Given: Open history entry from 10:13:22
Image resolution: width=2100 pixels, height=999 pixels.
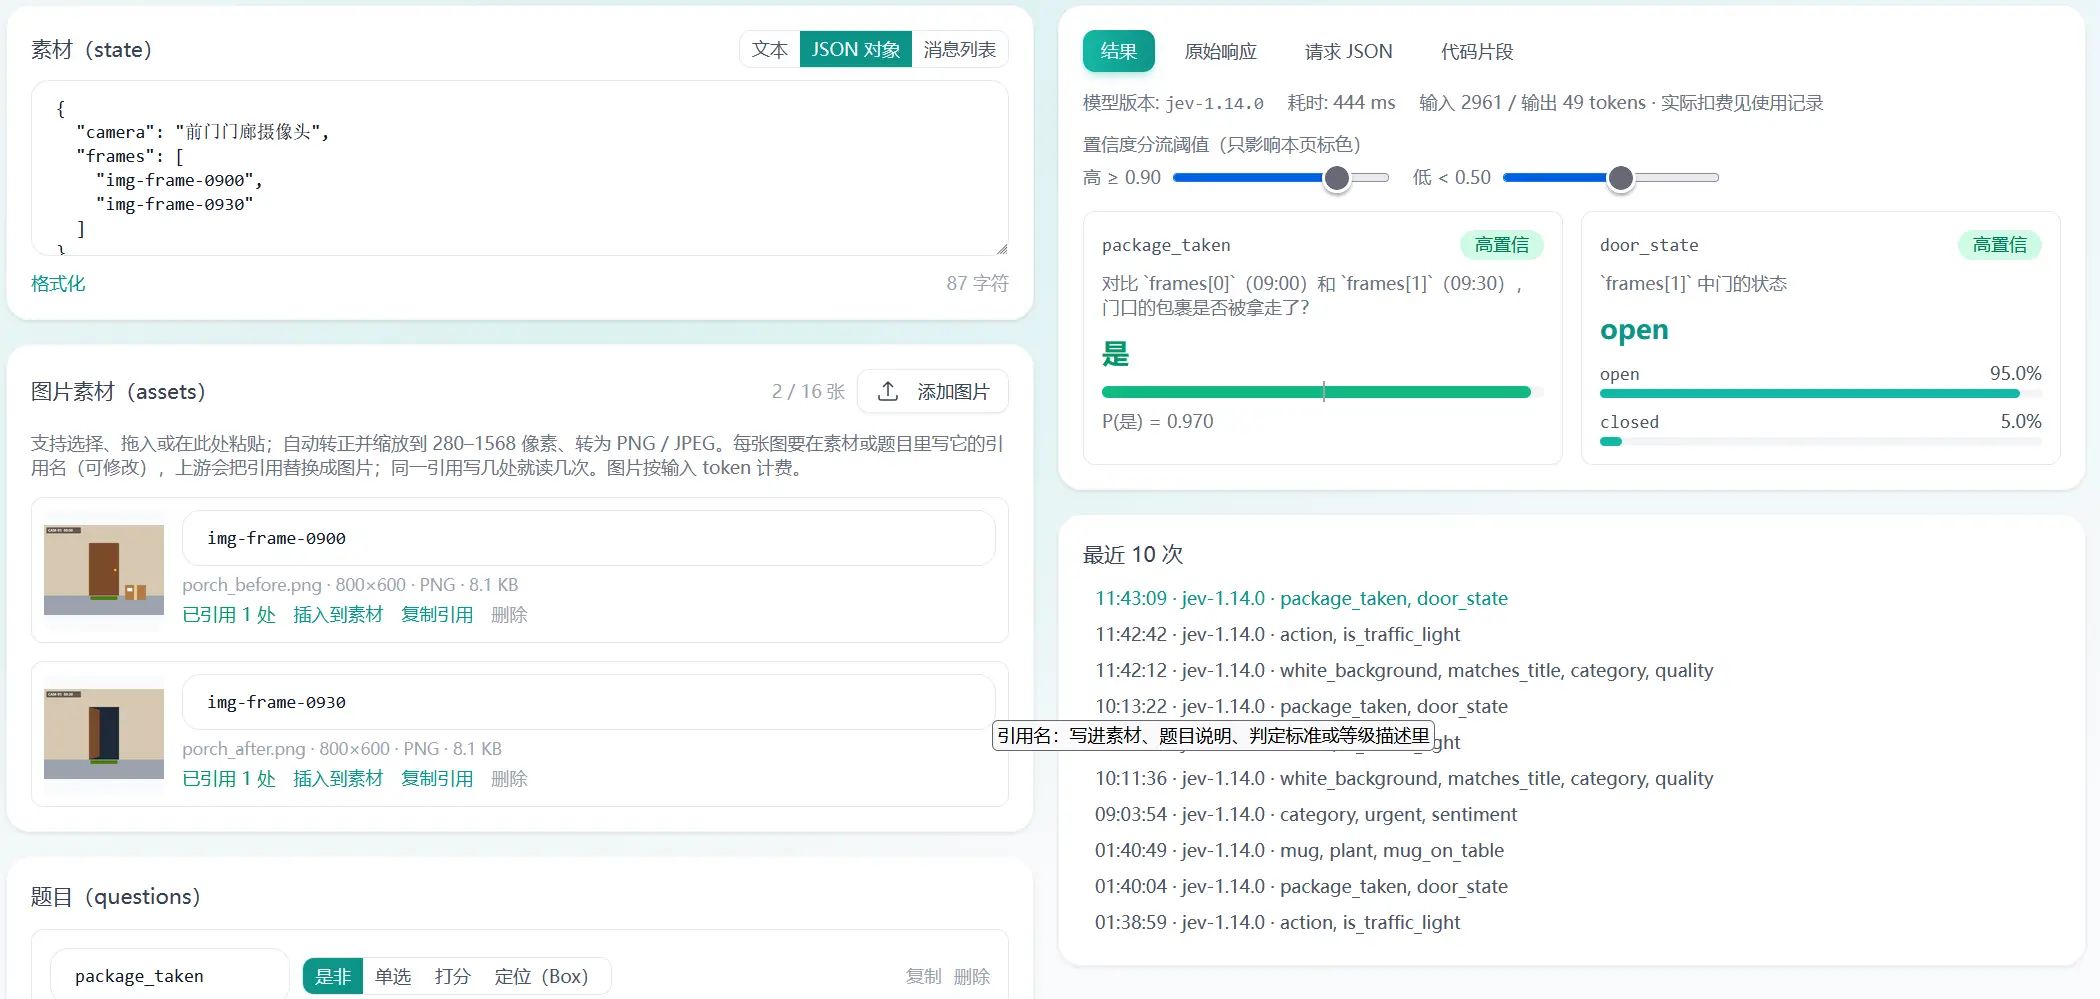Looking at the screenshot, I should pyautogui.click(x=1301, y=706).
